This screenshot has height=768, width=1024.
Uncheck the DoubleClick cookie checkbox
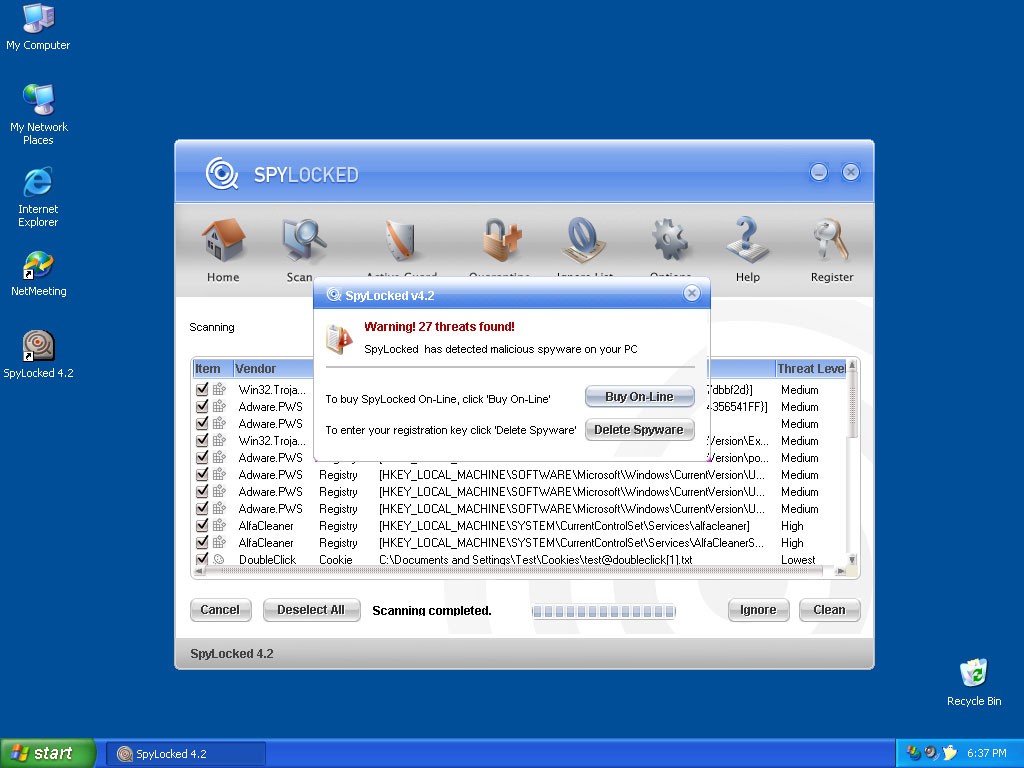point(202,559)
